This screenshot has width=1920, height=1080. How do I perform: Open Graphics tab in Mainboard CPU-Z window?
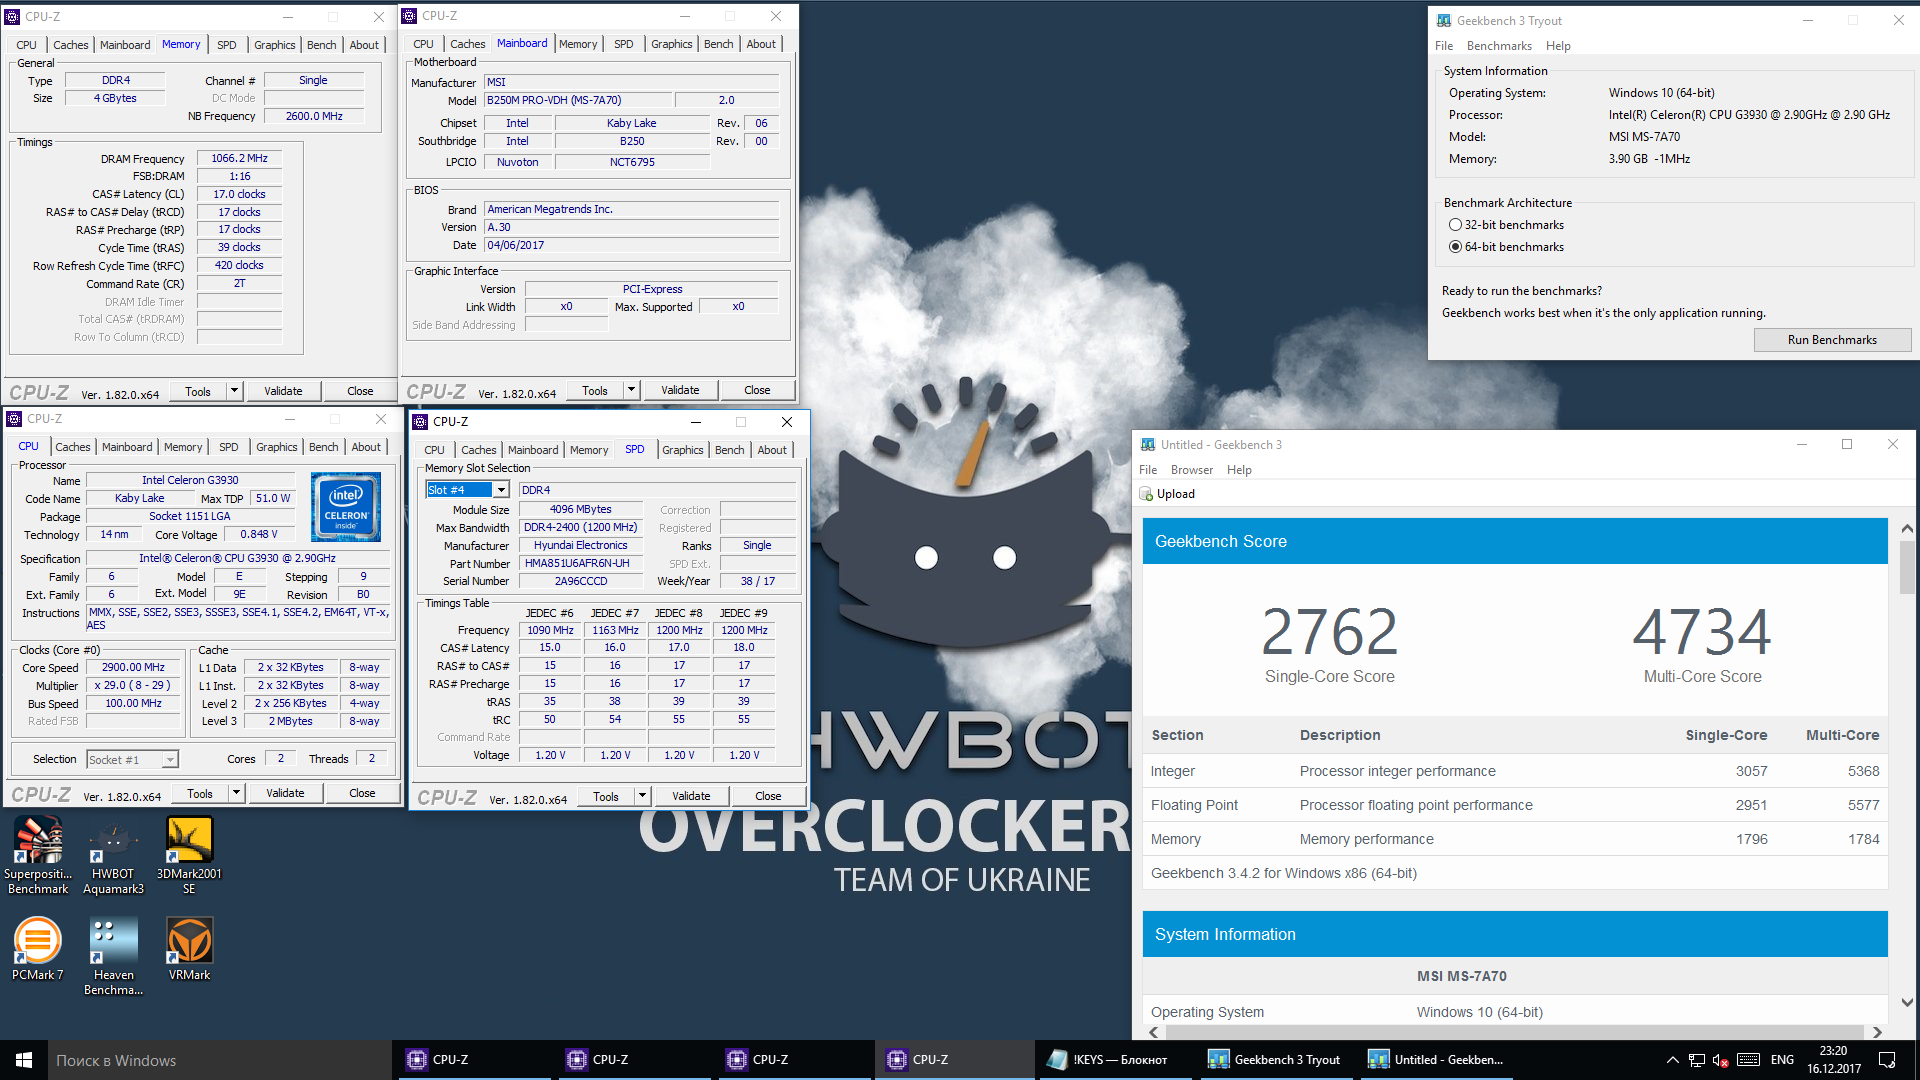point(671,44)
